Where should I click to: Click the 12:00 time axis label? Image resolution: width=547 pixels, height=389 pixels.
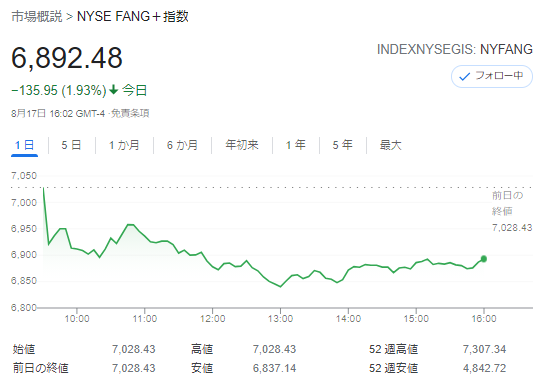(x=212, y=319)
